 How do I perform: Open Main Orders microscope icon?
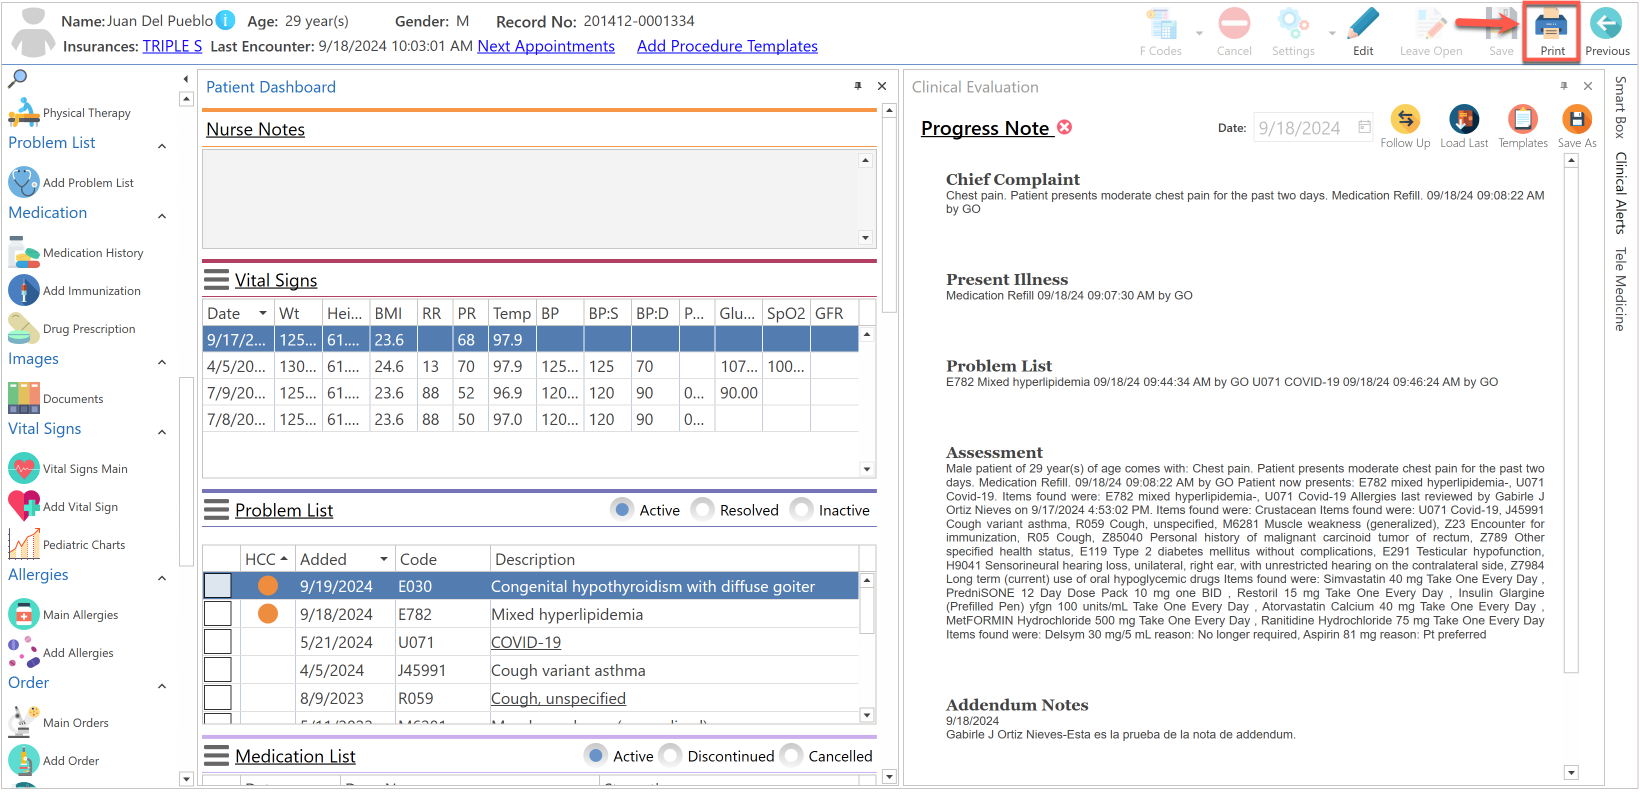[x=24, y=722]
